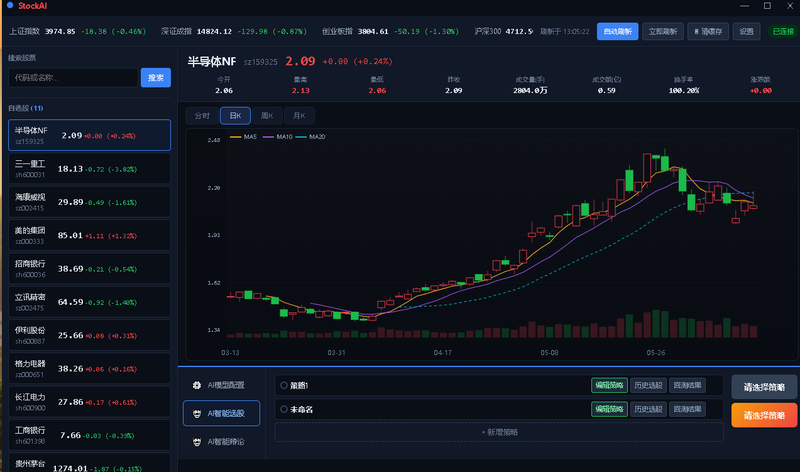
Task: Toggle the MA20 legend marker
Action: click(301, 137)
